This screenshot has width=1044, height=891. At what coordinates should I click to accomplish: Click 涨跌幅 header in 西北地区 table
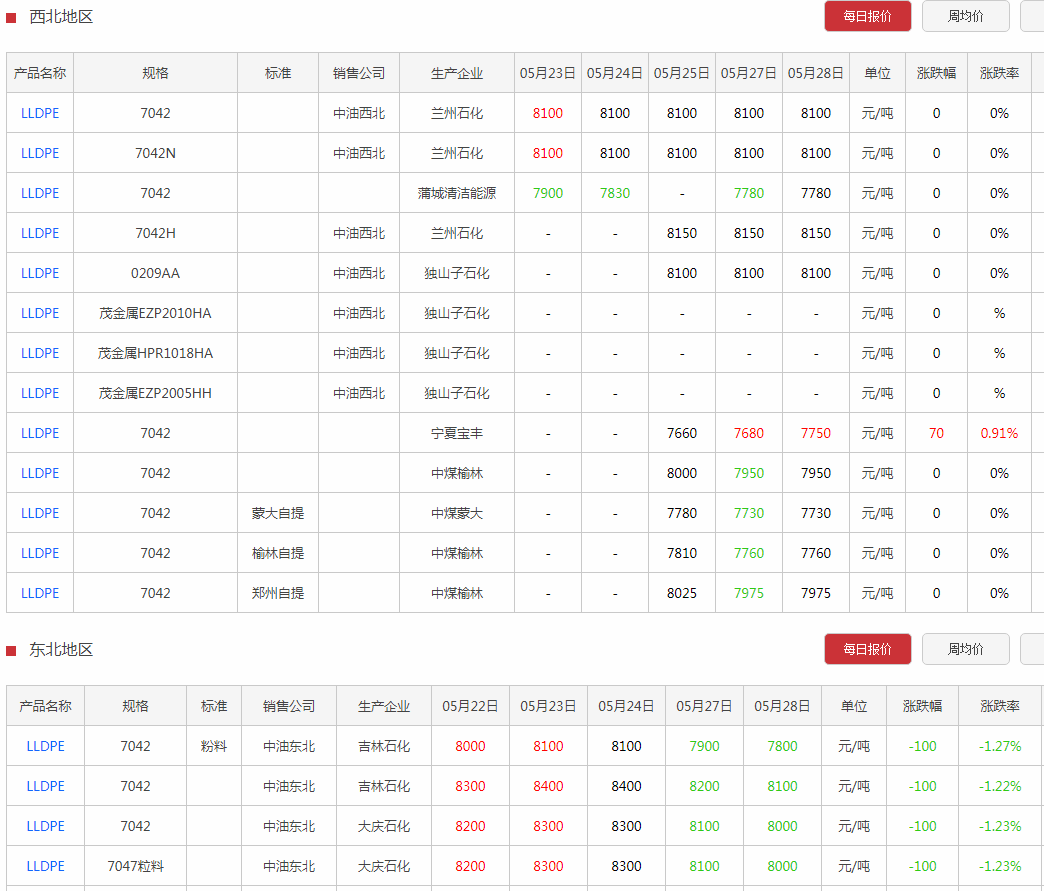(936, 73)
